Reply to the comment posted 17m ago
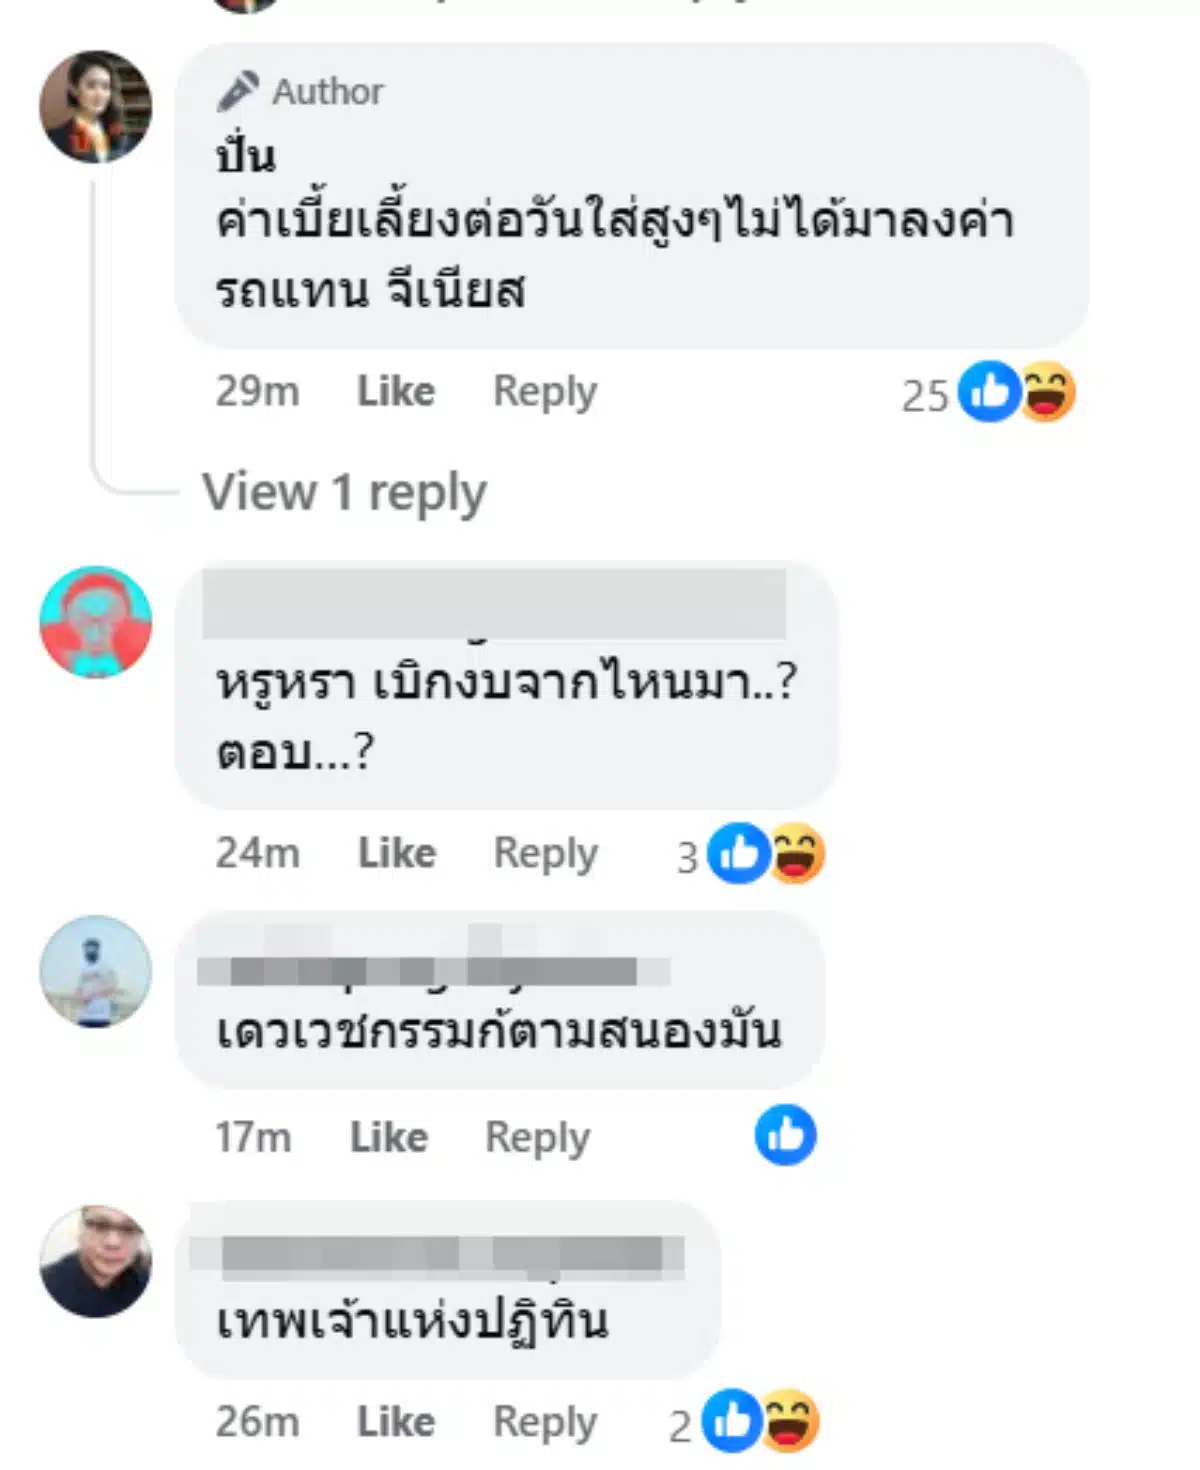The width and height of the screenshot is (1200, 1470). click(538, 1137)
